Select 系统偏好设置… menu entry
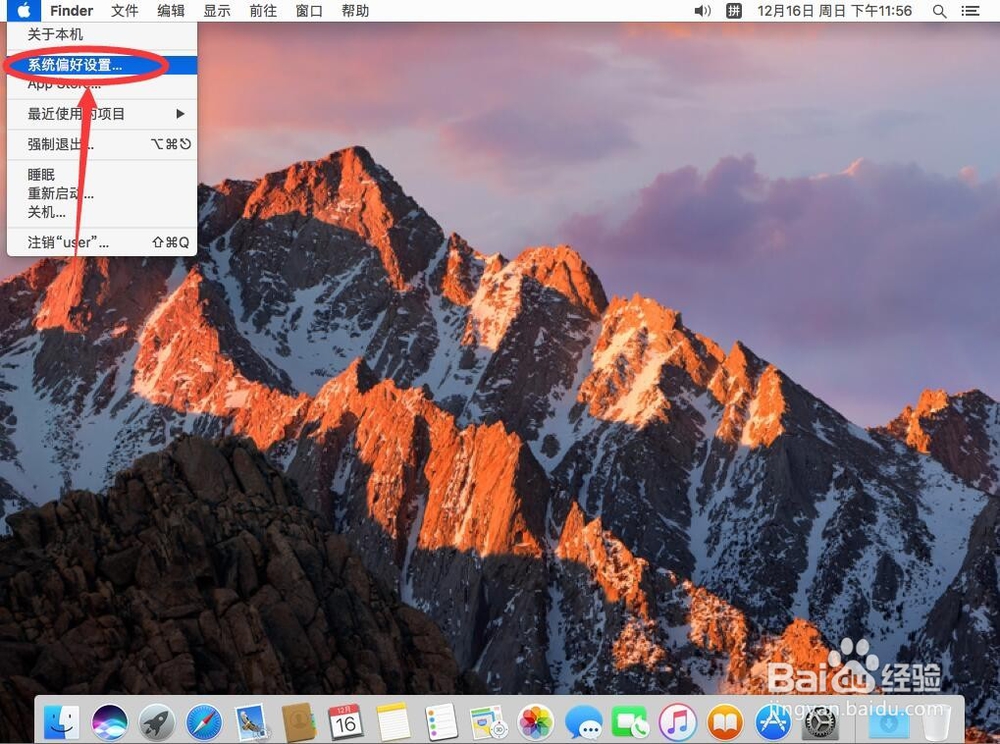Viewport: 1000px width, 744px height. click(102, 65)
